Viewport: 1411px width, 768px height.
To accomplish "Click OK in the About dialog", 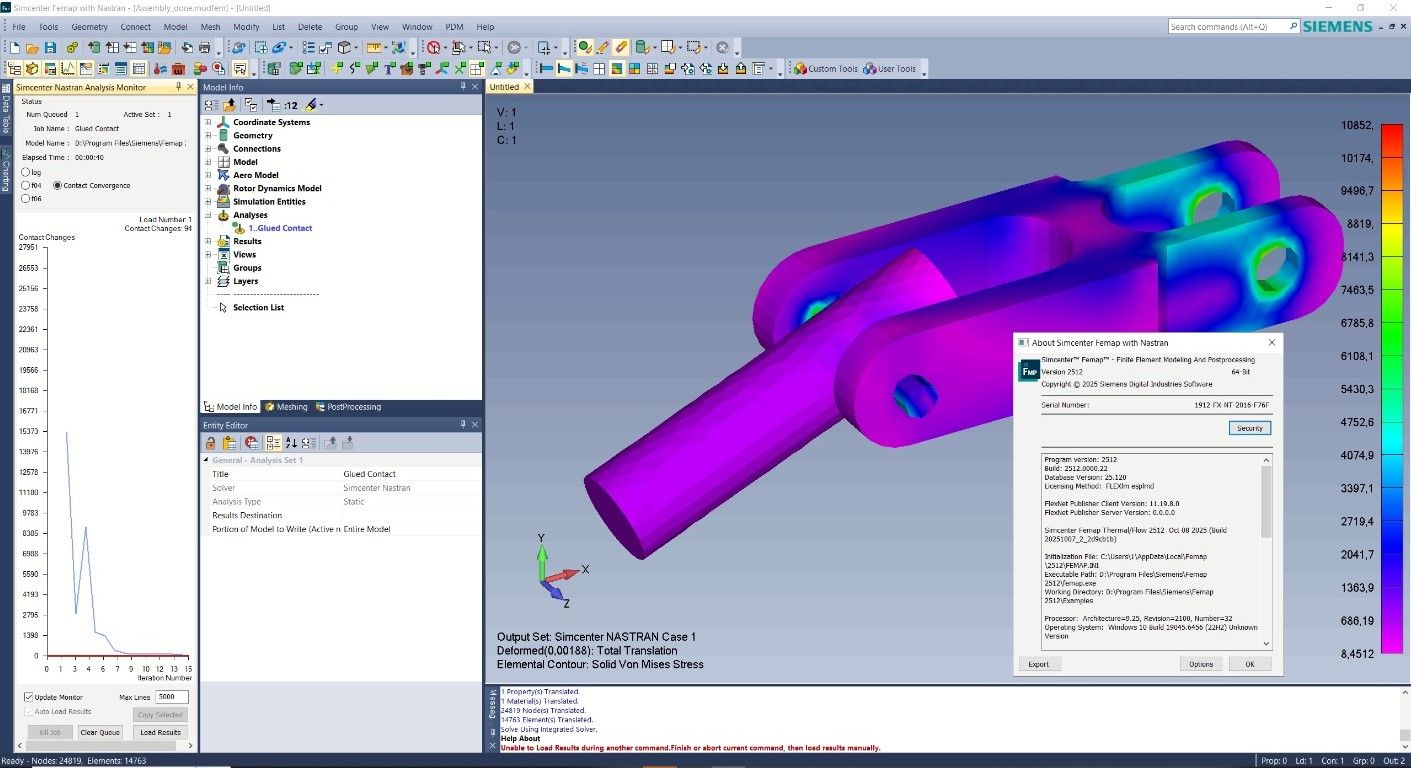I will [1249, 663].
